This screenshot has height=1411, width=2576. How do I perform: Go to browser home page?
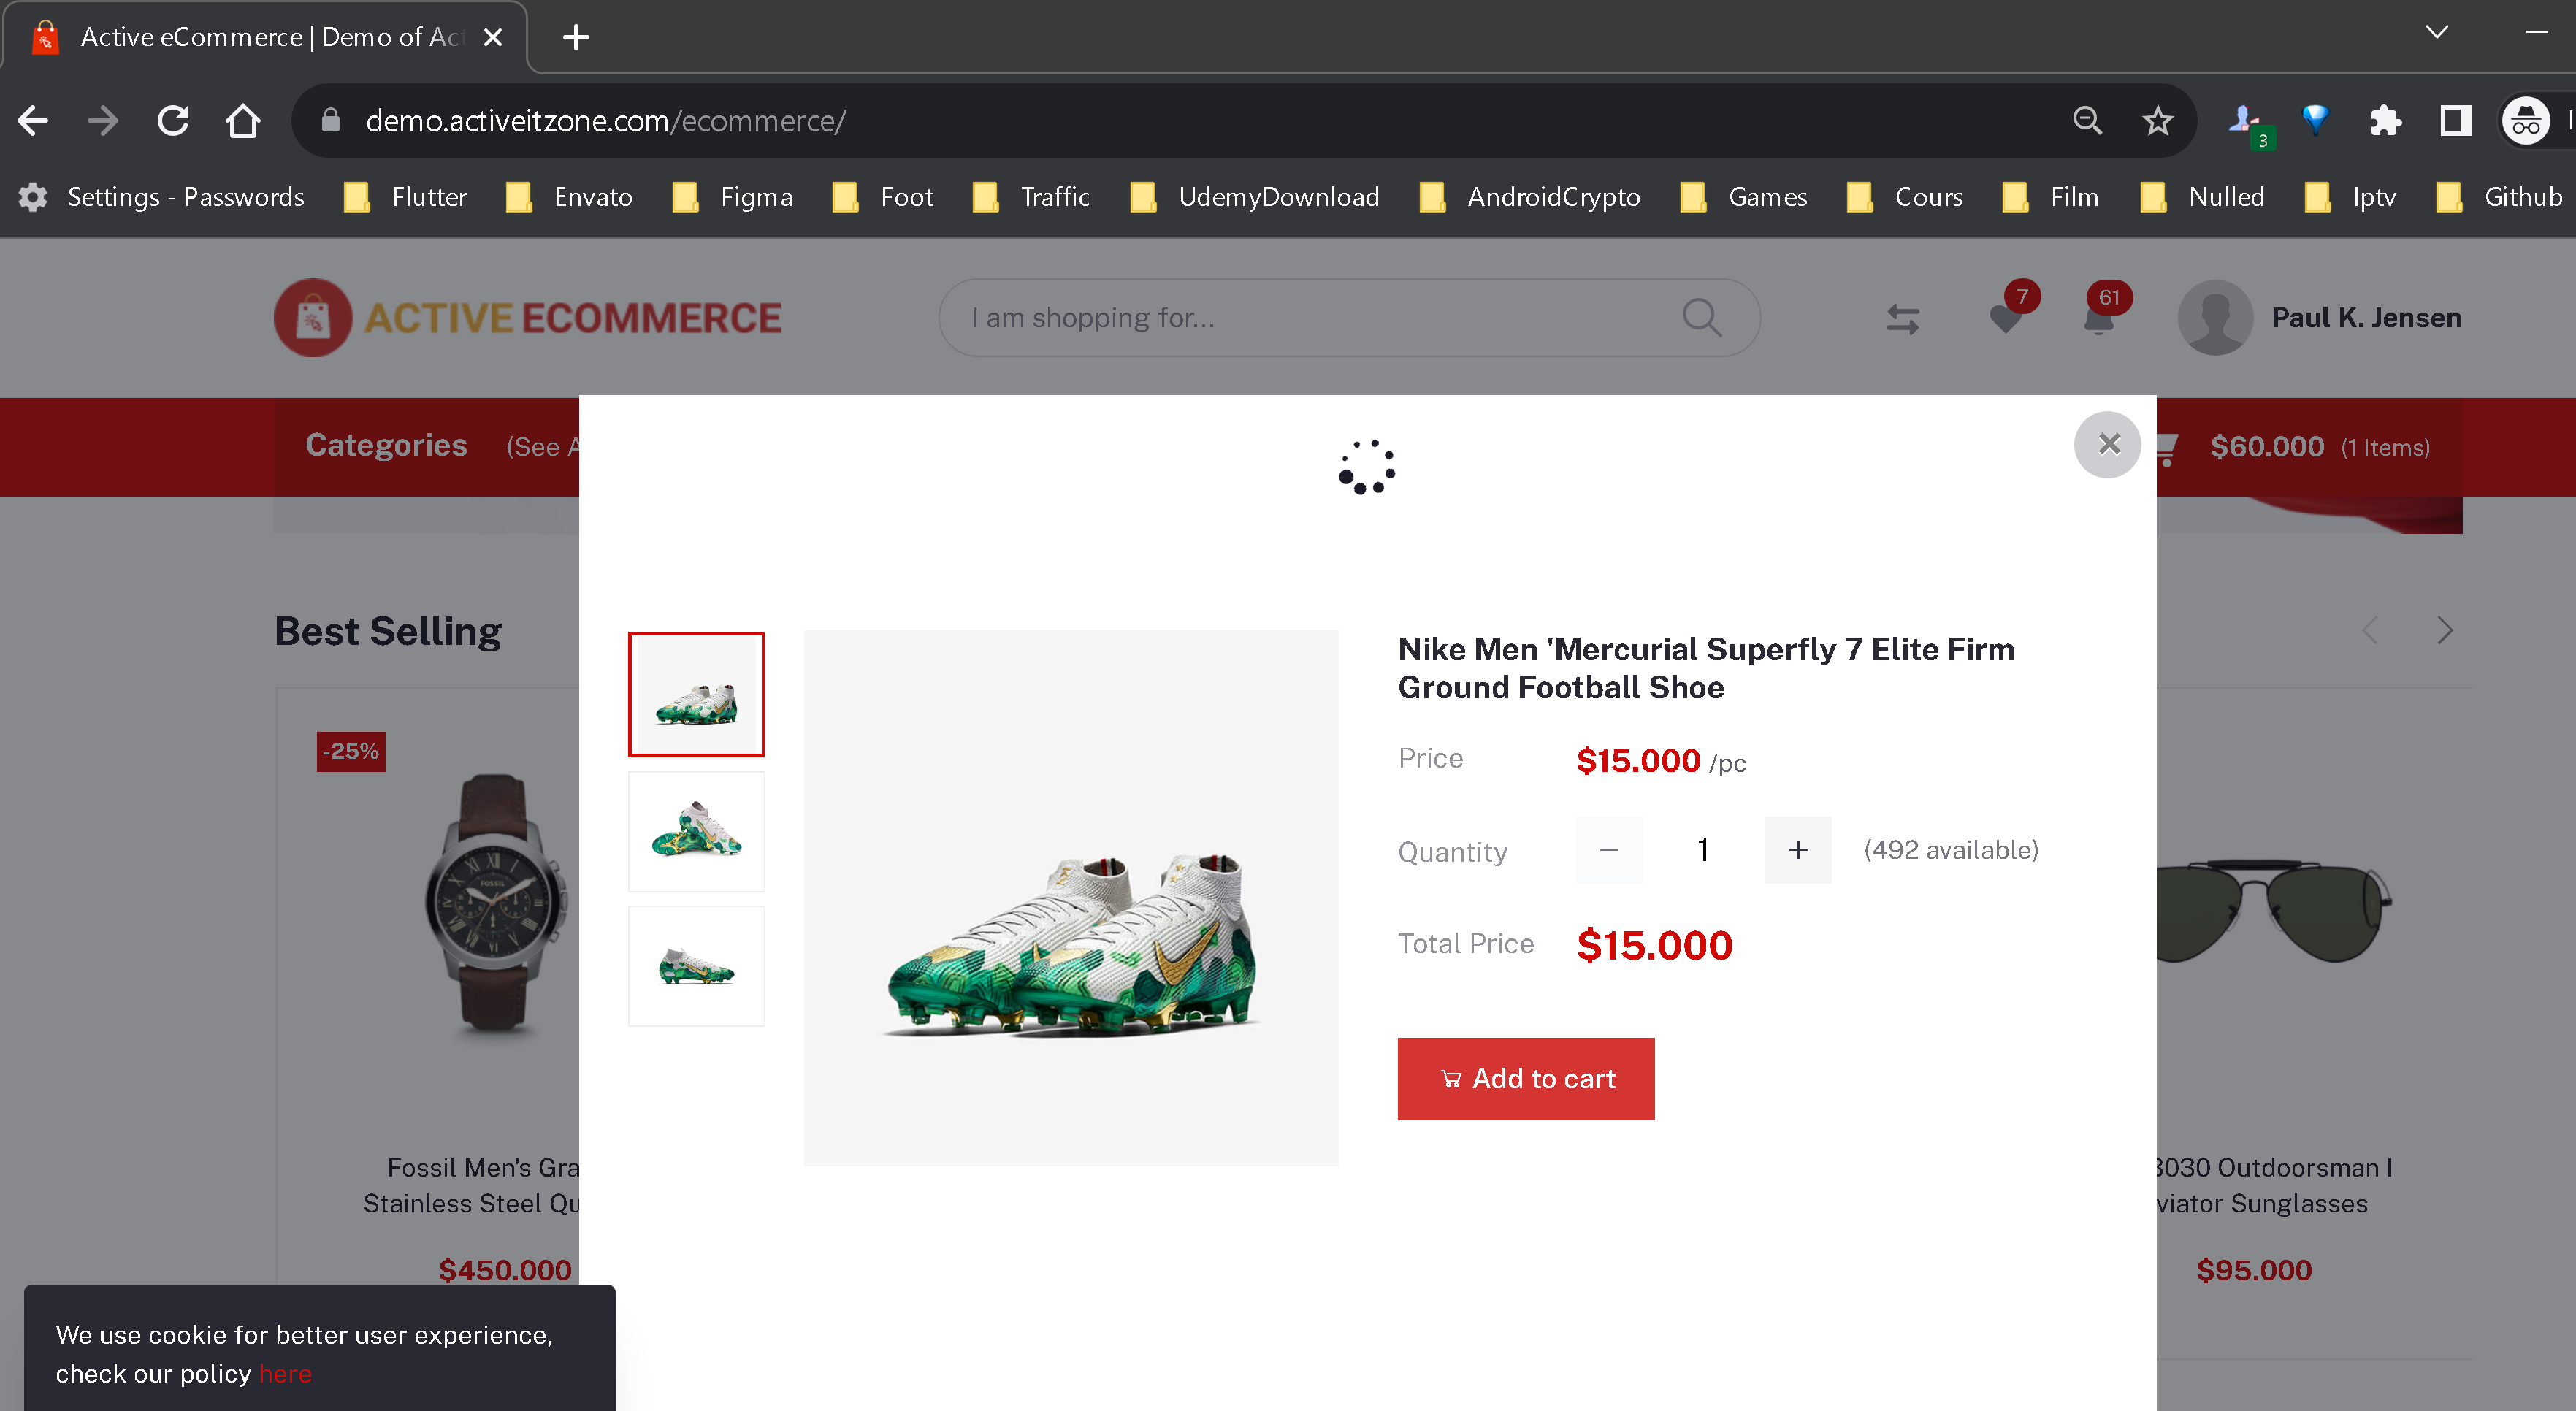click(242, 121)
